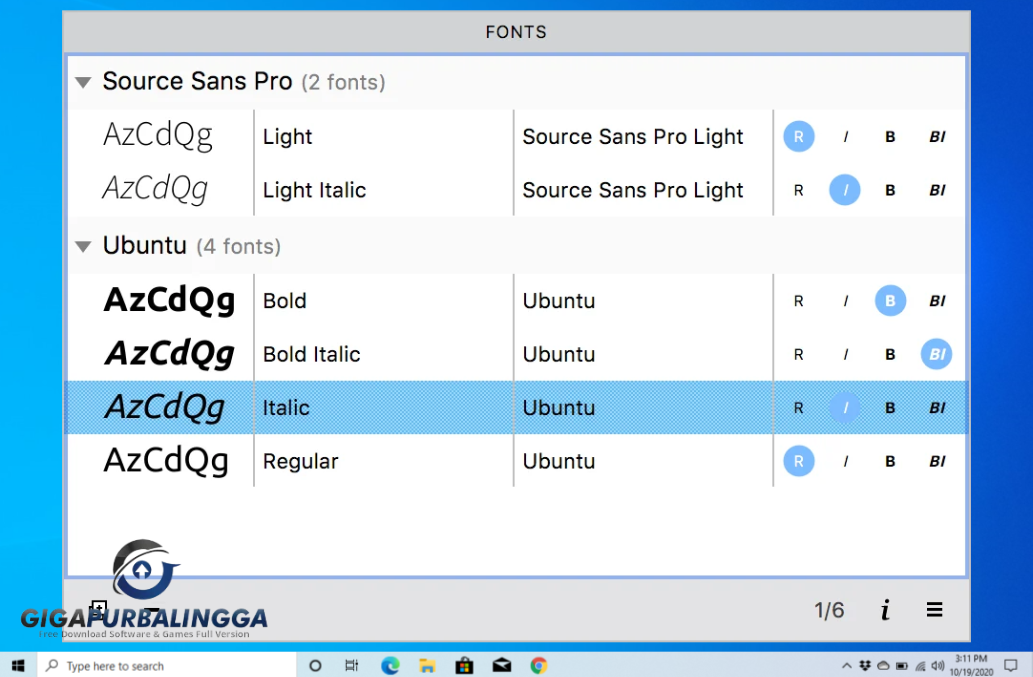Image resolution: width=1033 pixels, height=677 pixels.
Task: Open Microsoft Store from taskbar
Action: (464, 665)
